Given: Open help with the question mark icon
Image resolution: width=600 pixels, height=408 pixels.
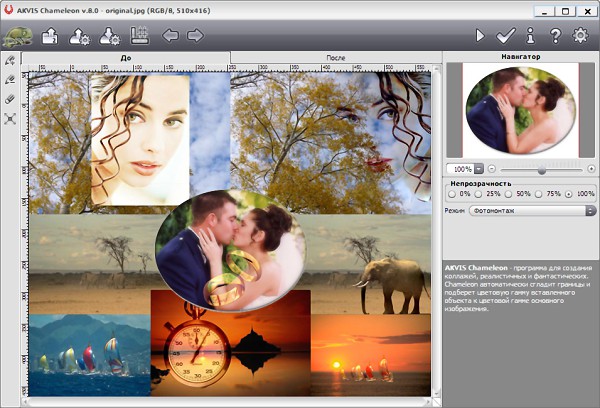Looking at the screenshot, I should pos(555,36).
